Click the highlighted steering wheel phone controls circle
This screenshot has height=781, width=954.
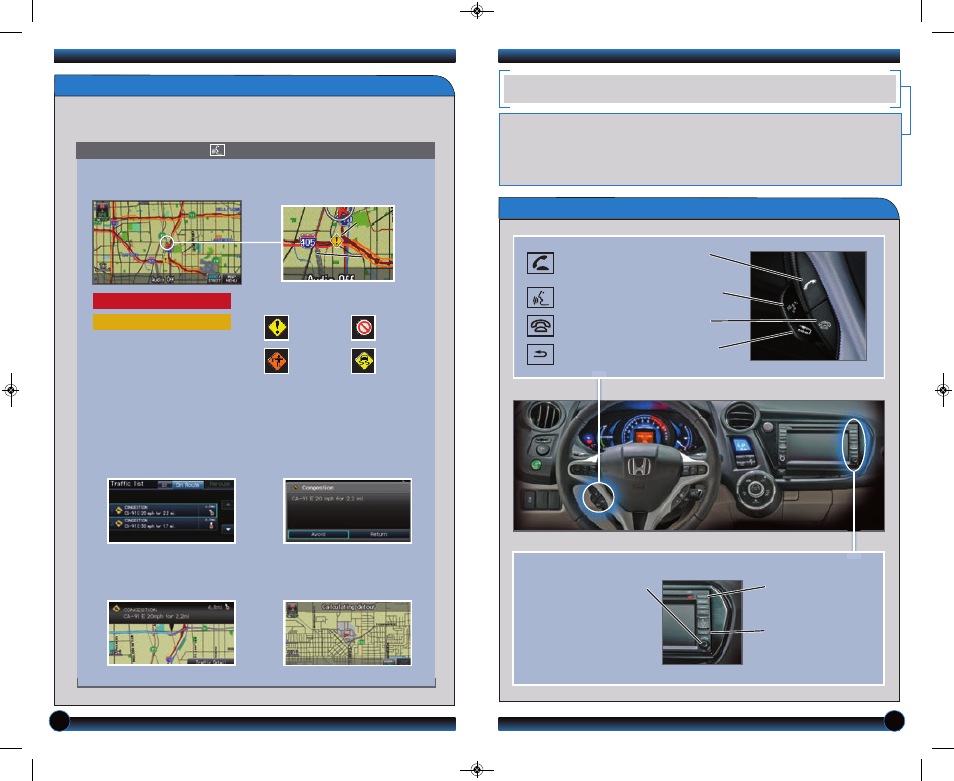coord(599,497)
